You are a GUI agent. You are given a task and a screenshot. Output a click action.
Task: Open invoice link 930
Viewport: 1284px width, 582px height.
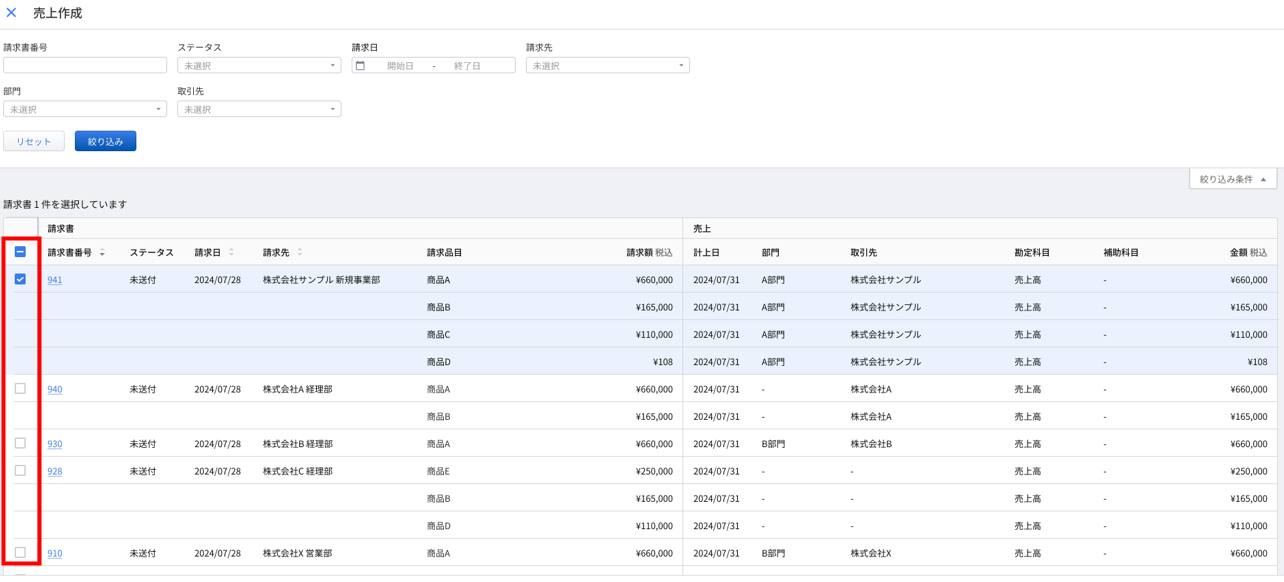55,444
